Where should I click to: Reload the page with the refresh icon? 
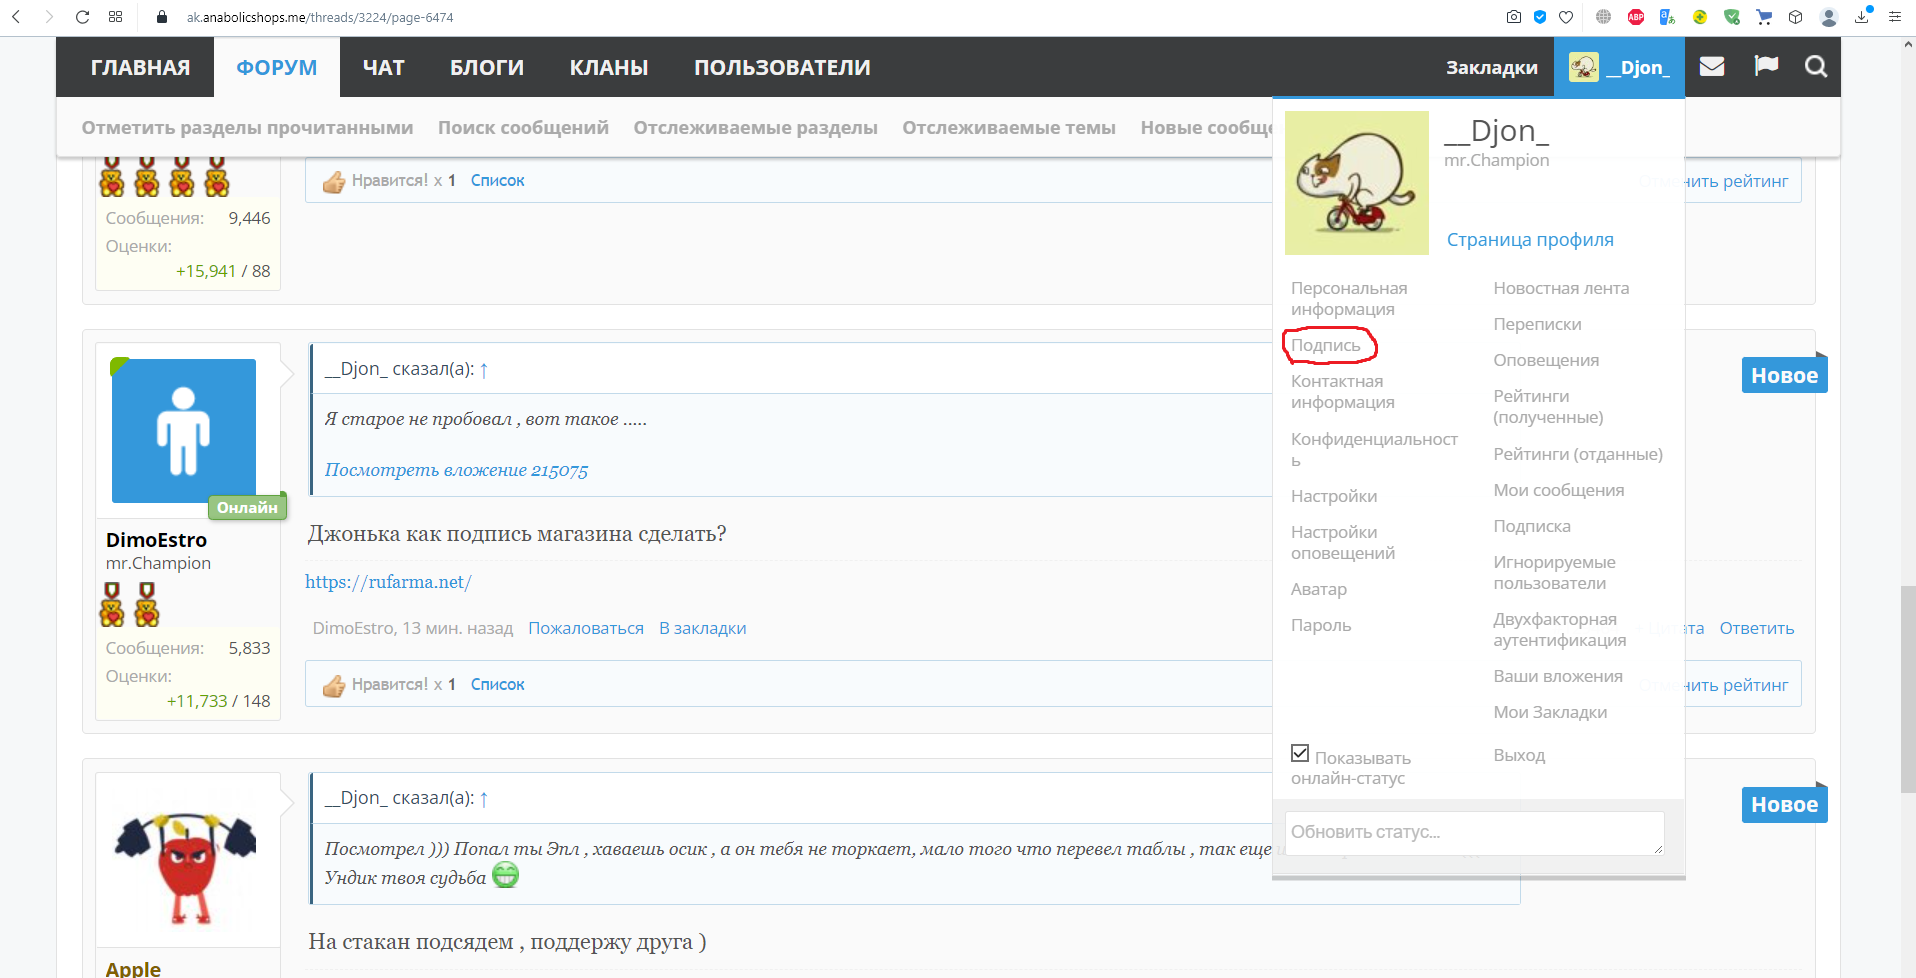pos(82,17)
